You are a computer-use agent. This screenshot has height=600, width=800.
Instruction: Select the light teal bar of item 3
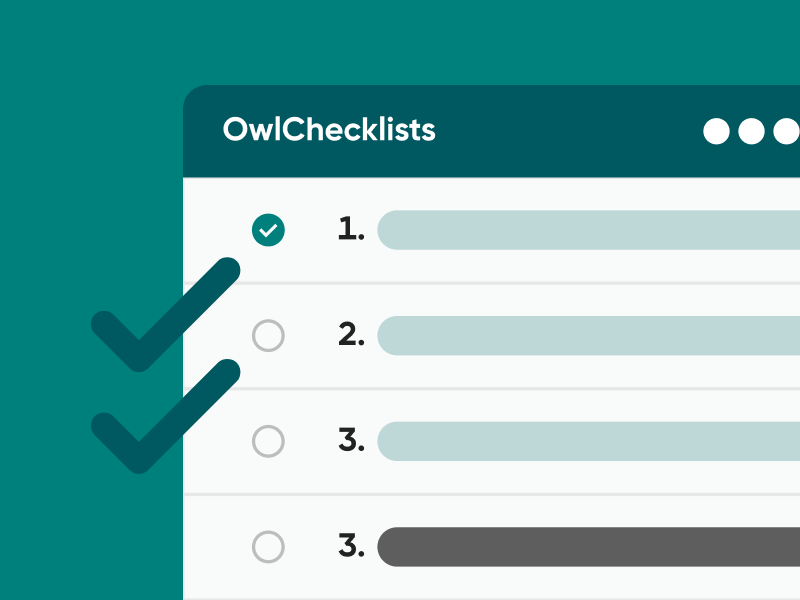pyautogui.click(x=588, y=441)
